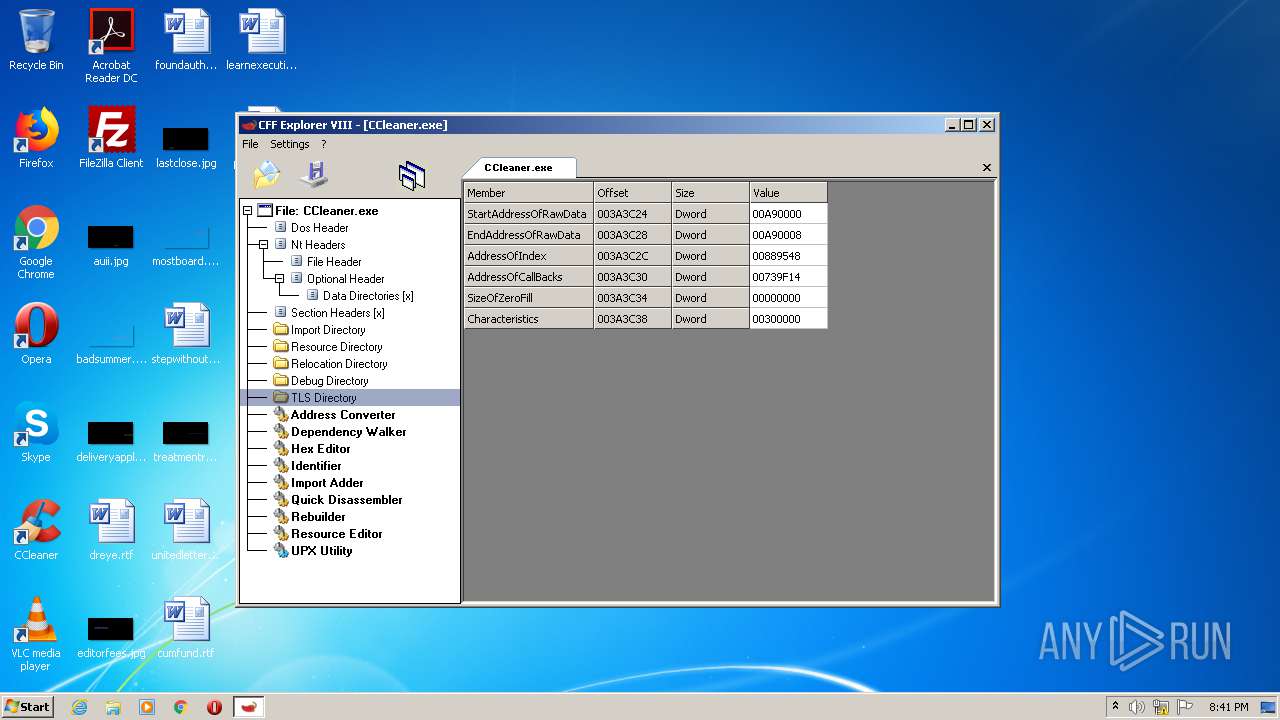Screen dimensions: 1280x720
Task: Edit Characteristics value 00300000
Action: [x=788, y=319]
